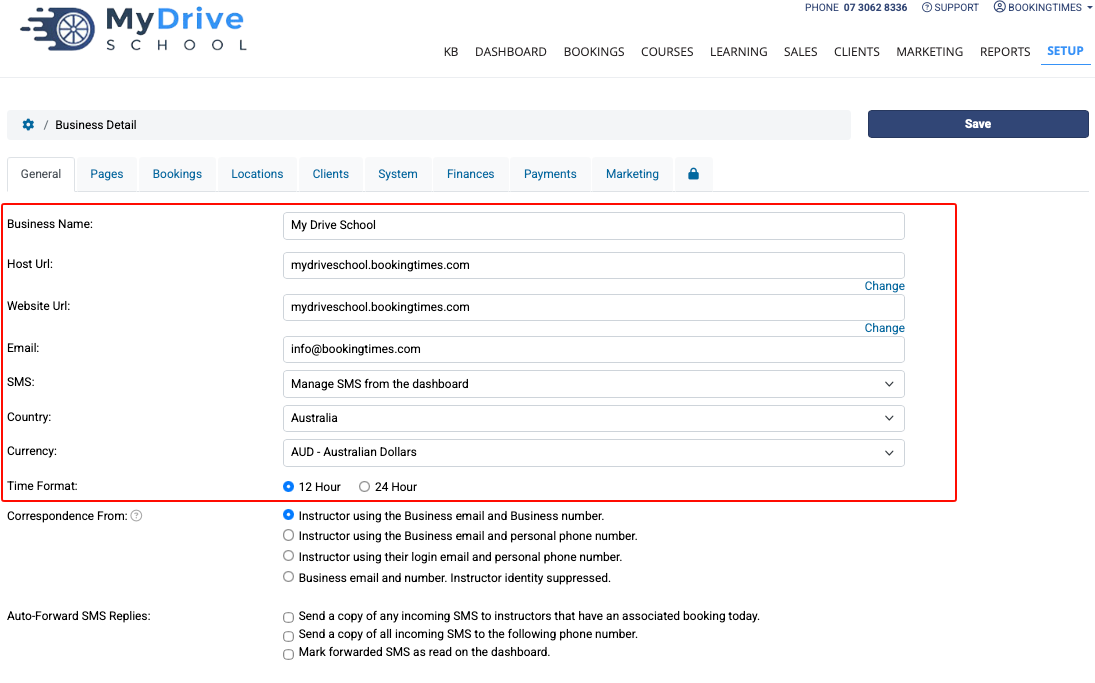The image size is (1095, 683).
Task: Click the gear icon in the breadcrumb
Action: pos(28,124)
